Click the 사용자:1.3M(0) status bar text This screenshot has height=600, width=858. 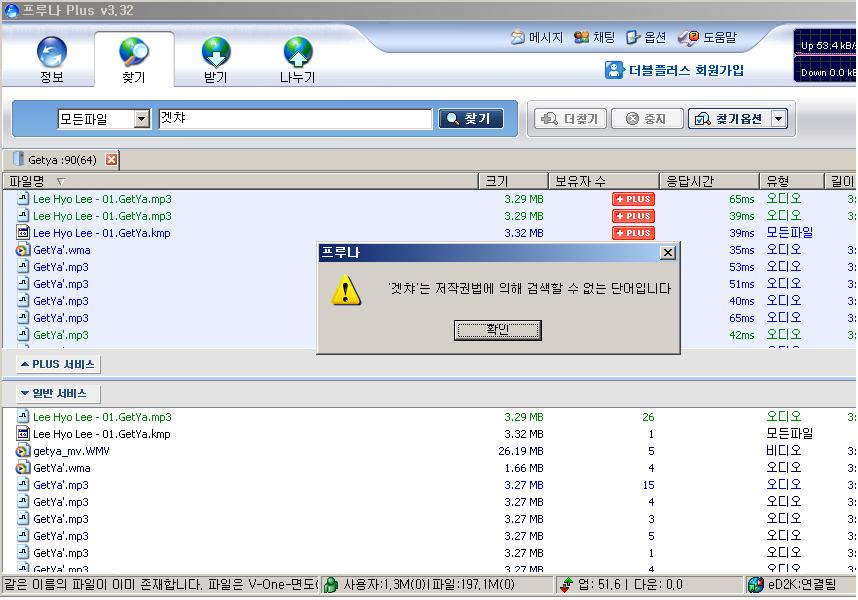click(x=384, y=585)
